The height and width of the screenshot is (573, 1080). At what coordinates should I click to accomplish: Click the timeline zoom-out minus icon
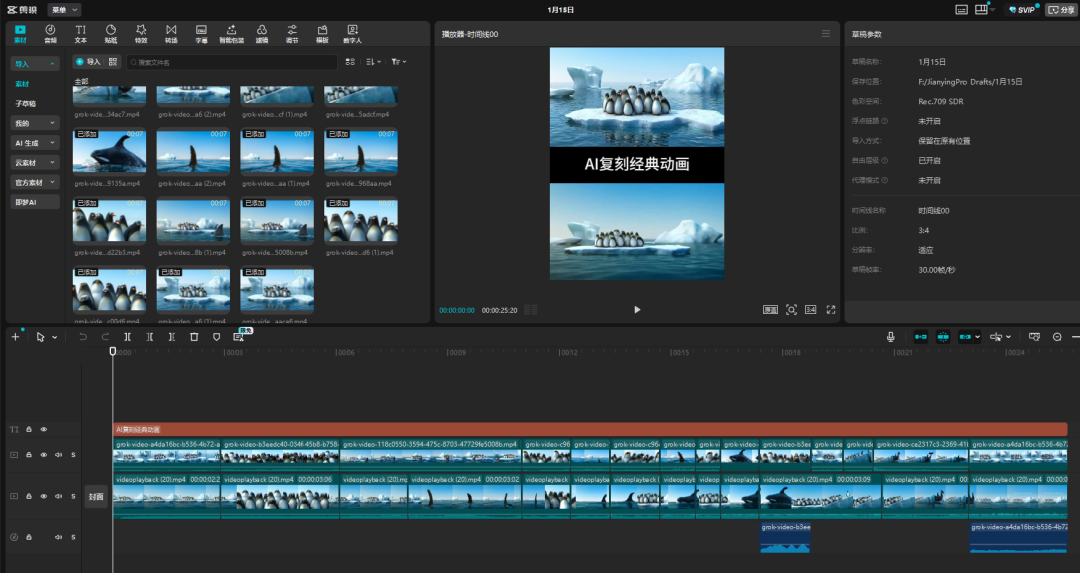(1057, 337)
